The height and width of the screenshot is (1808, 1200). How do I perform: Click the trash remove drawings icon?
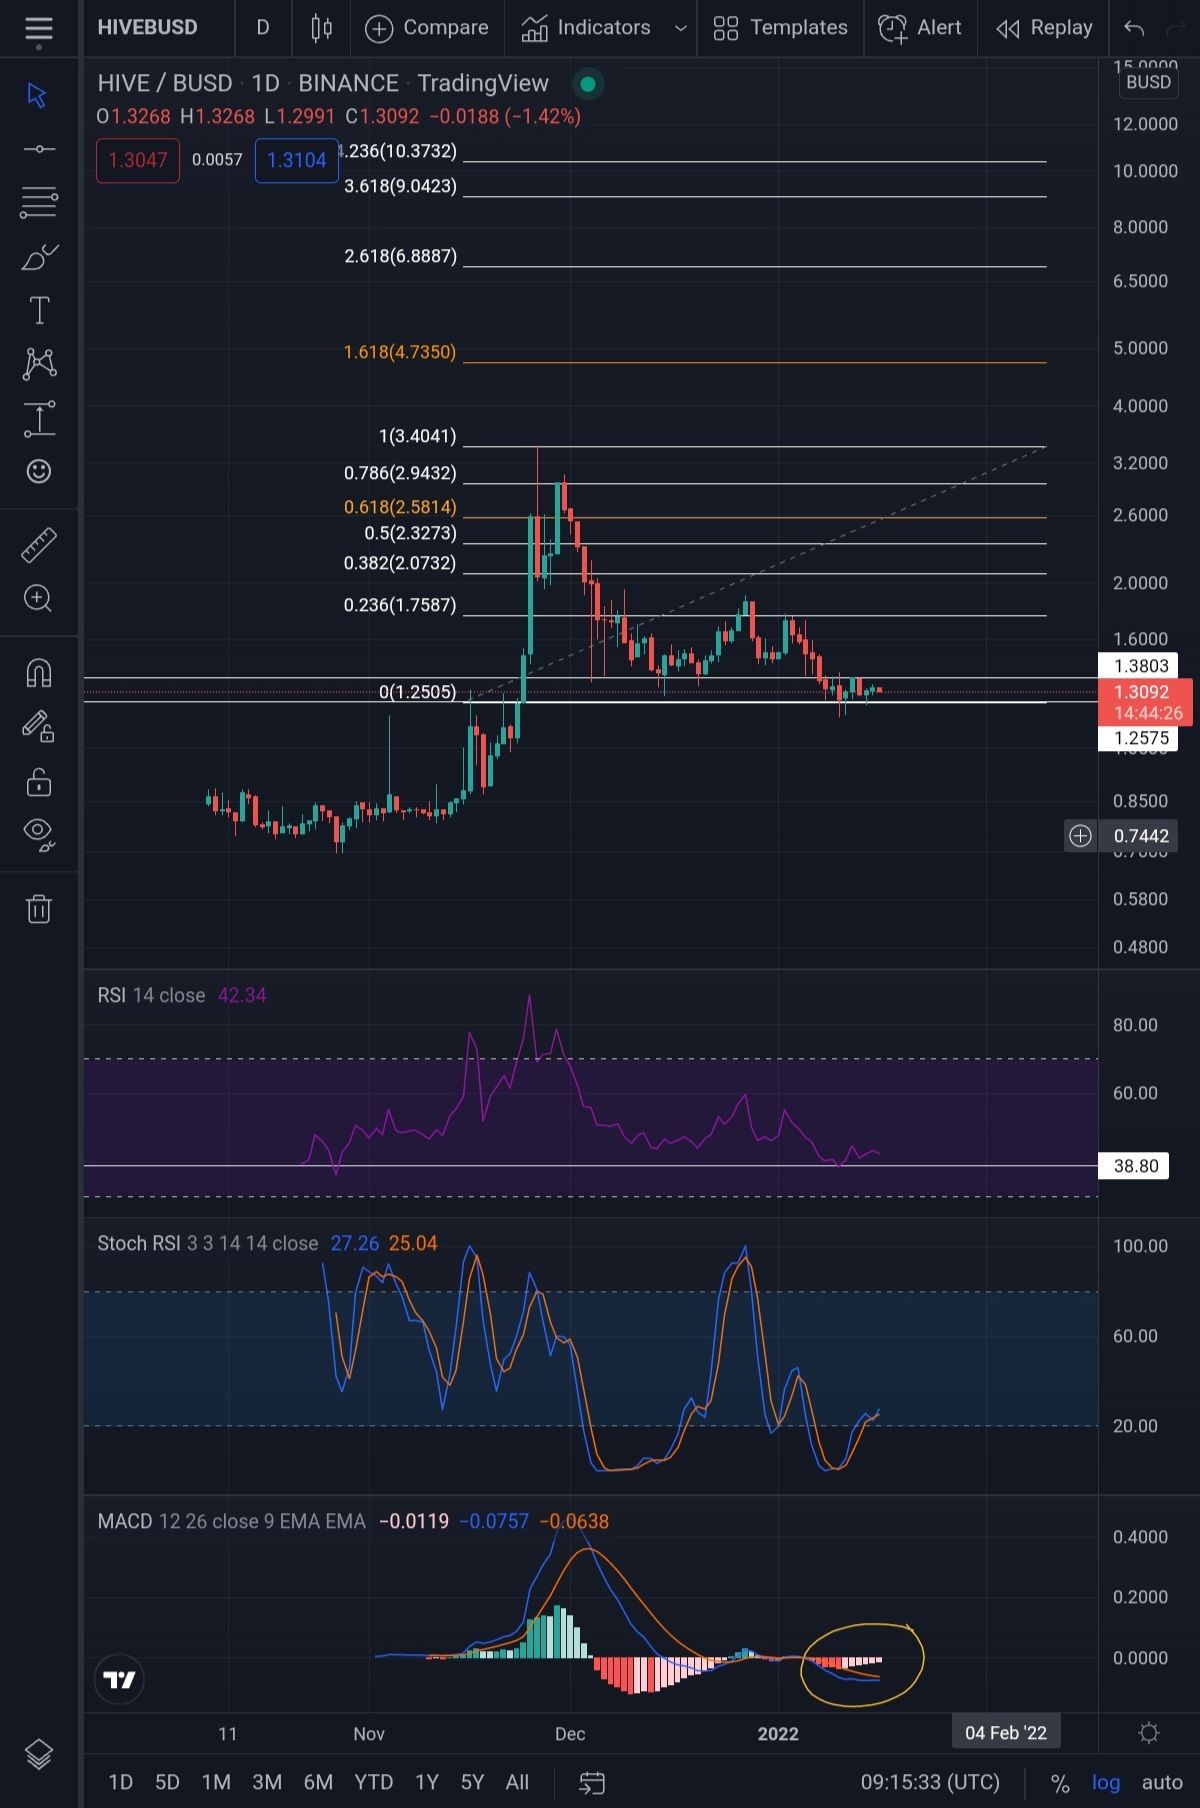click(x=38, y=908)
